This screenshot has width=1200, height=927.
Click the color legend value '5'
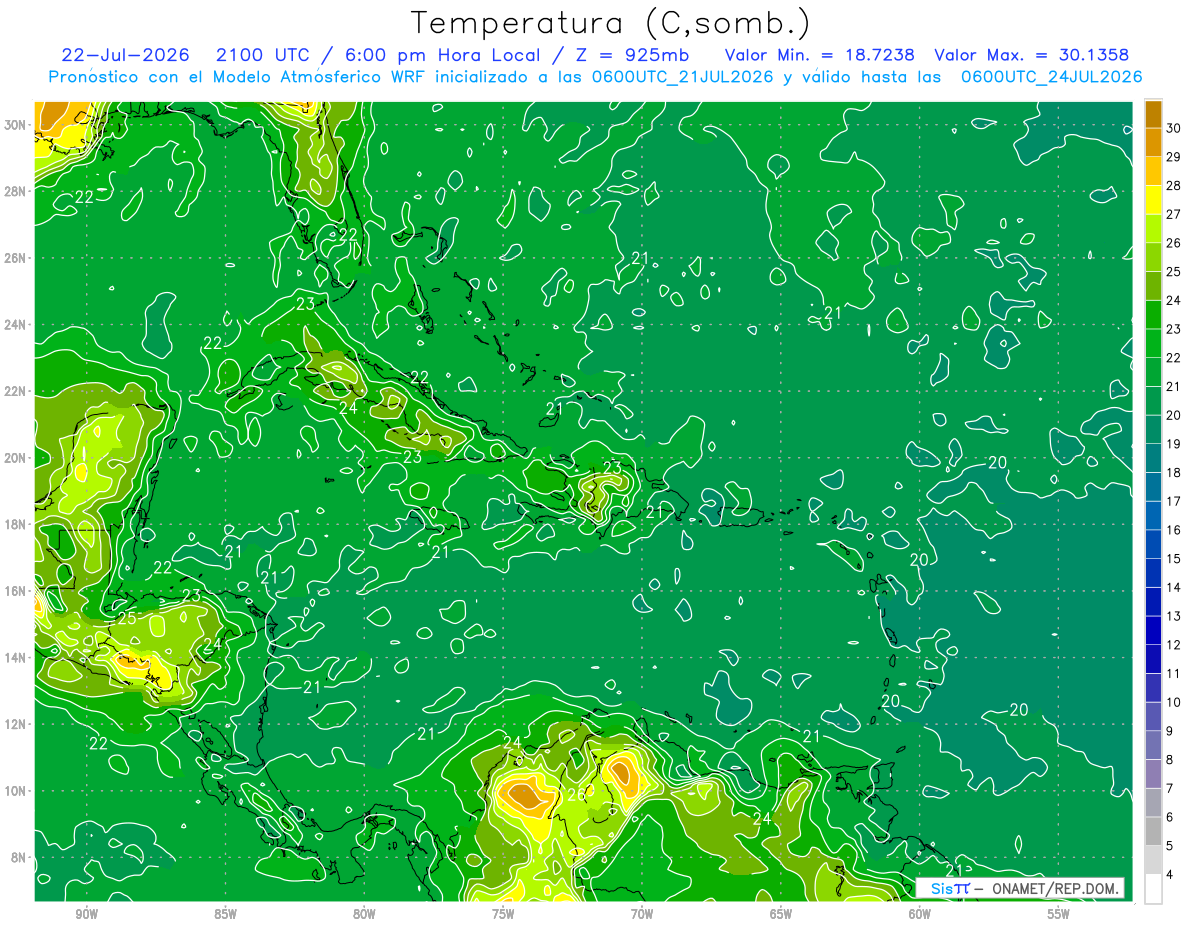tap(1171, 846)
